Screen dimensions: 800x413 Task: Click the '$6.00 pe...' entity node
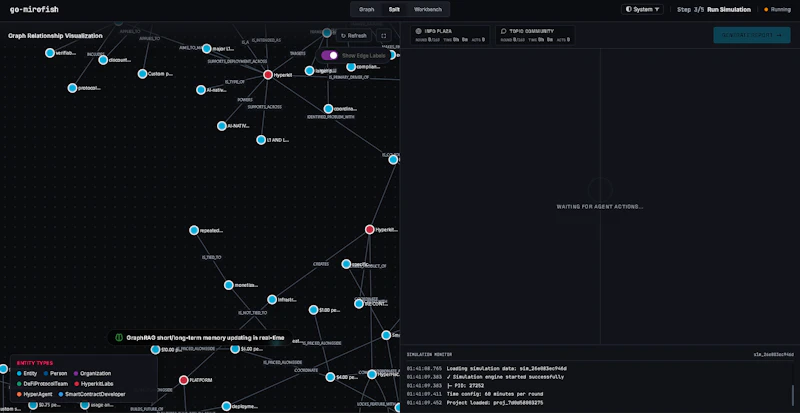[235, 349]
